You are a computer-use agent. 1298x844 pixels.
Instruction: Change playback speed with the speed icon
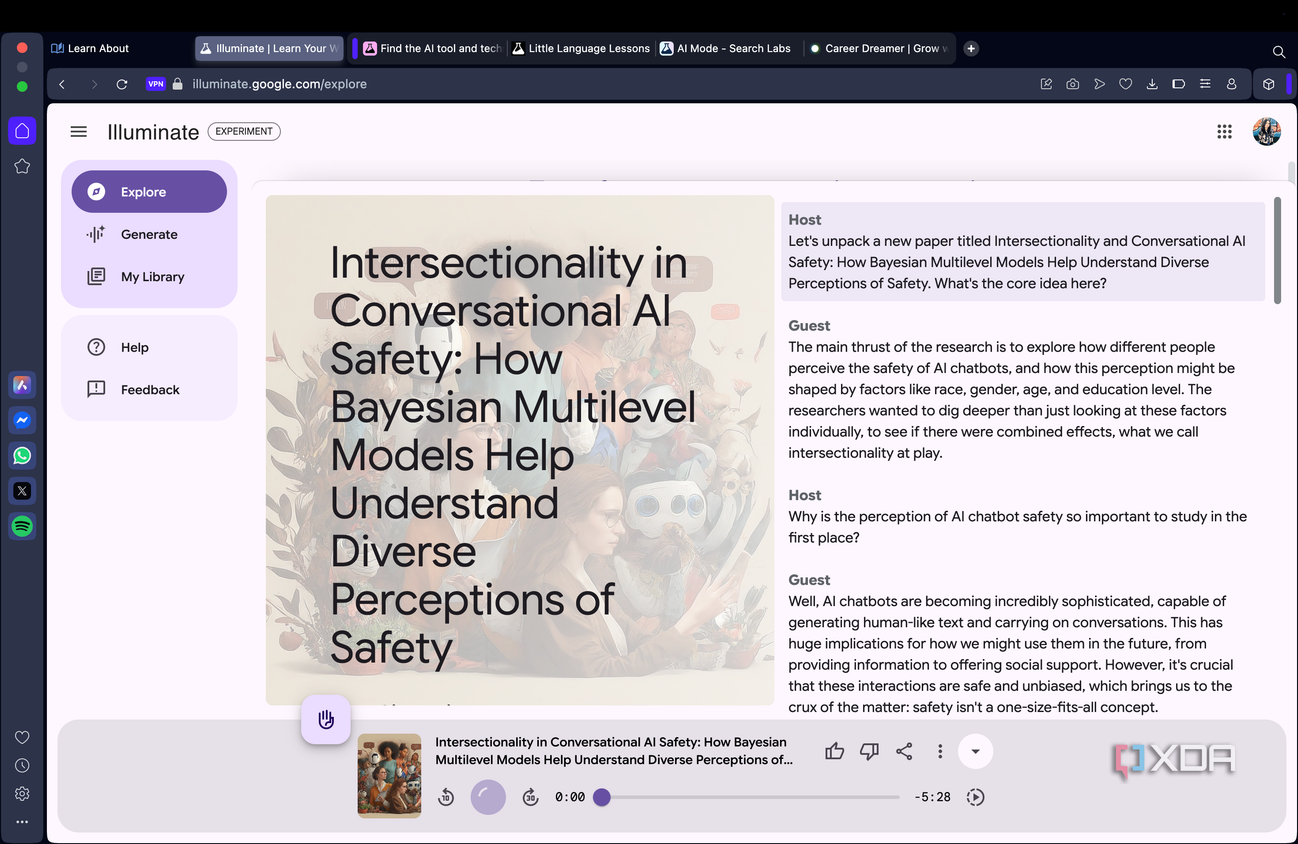(x=976, y=797)
